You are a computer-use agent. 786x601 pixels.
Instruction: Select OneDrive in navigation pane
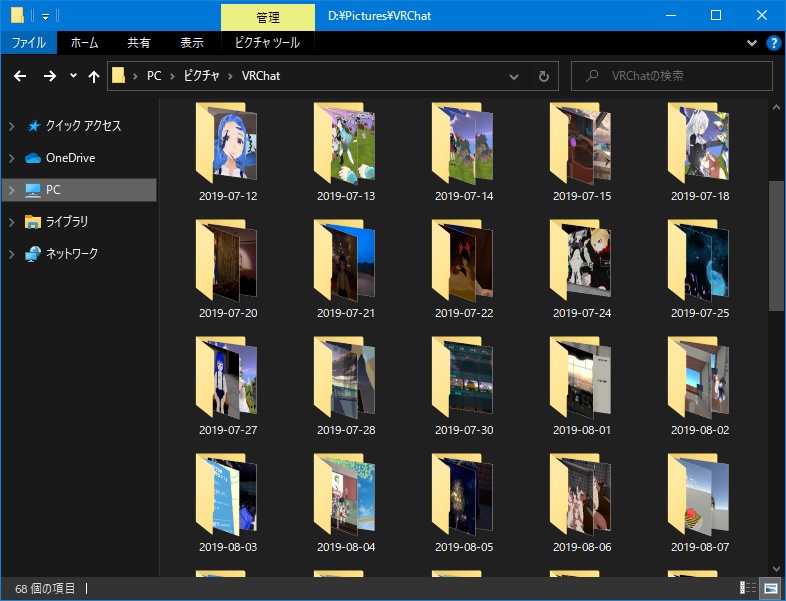pyautogui.click(x=70, y=158)
